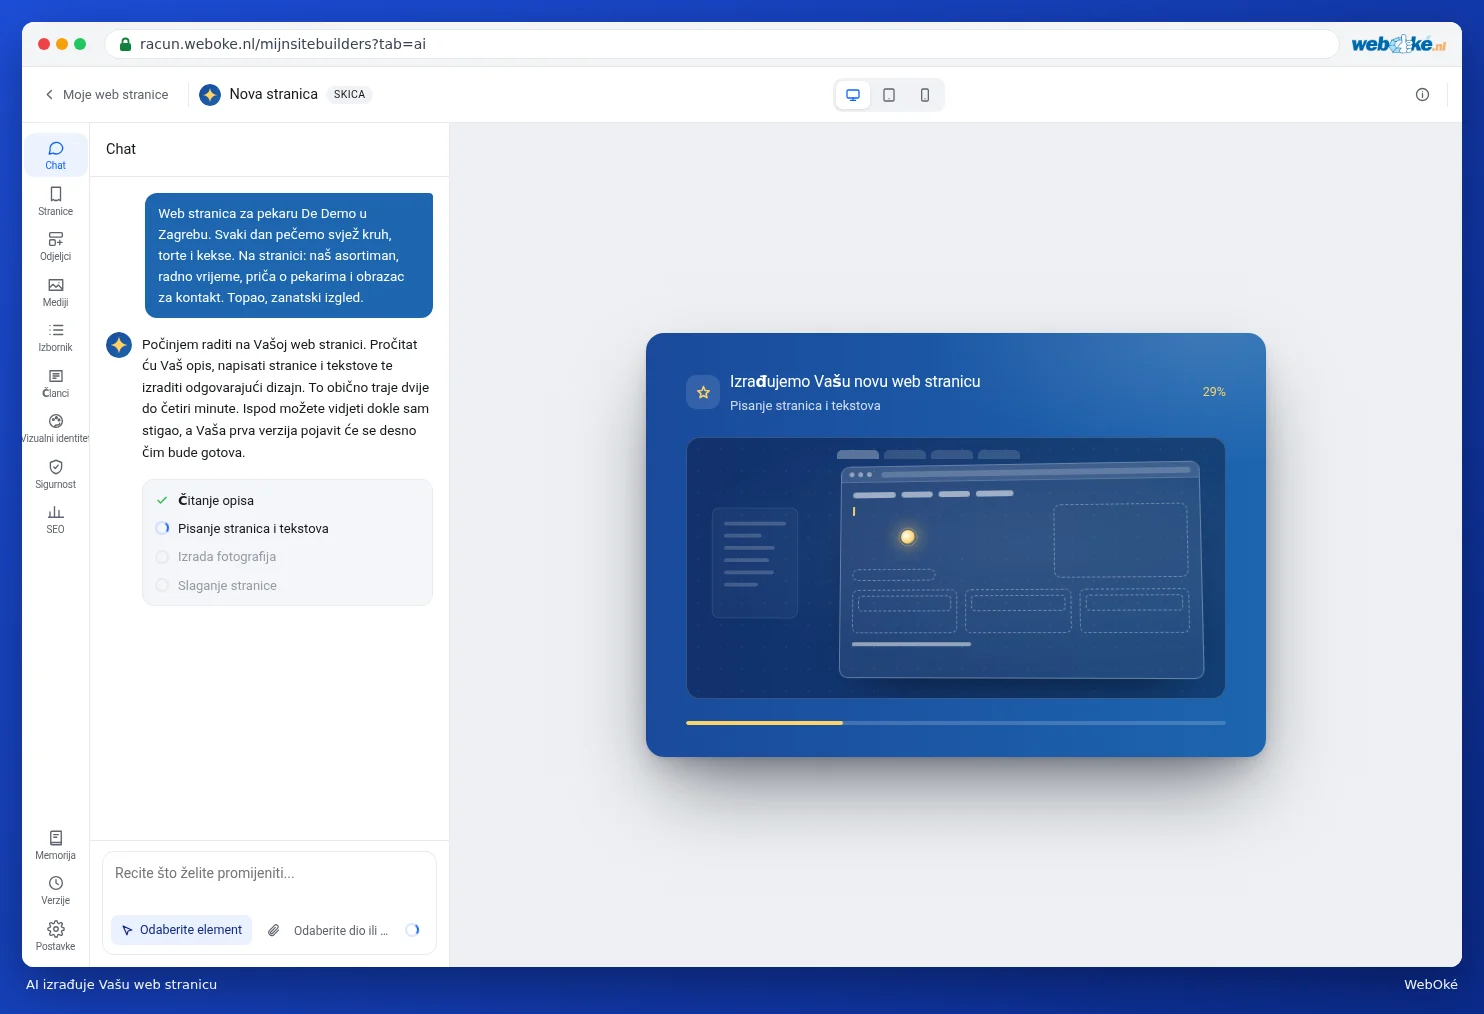Viewport: 1484px width, 1014px height.
Task: Open the Sigurnost sidebar item
Action: click(x=56, y=474)
